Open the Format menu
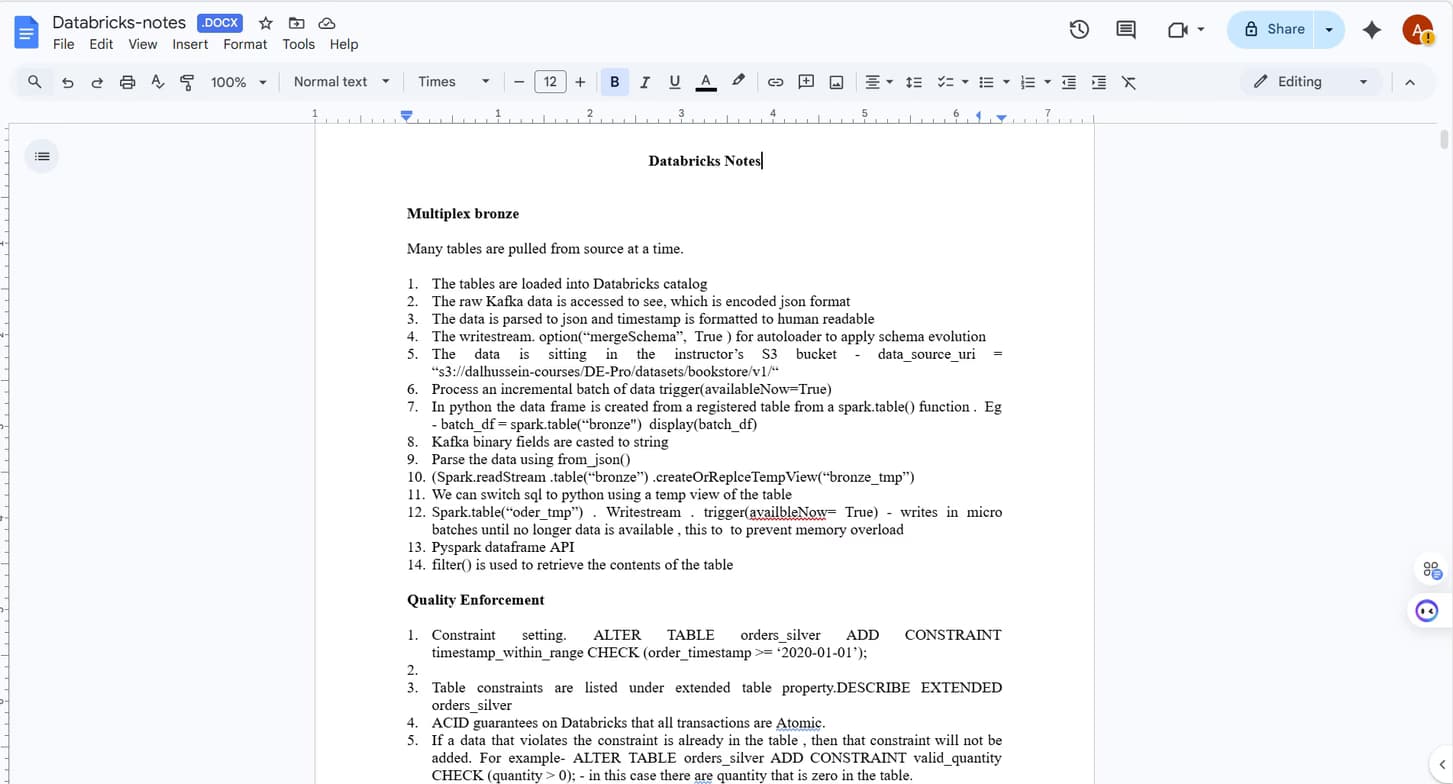The width and height of the screenshot is (1453, 784). (x=245, y=44)
